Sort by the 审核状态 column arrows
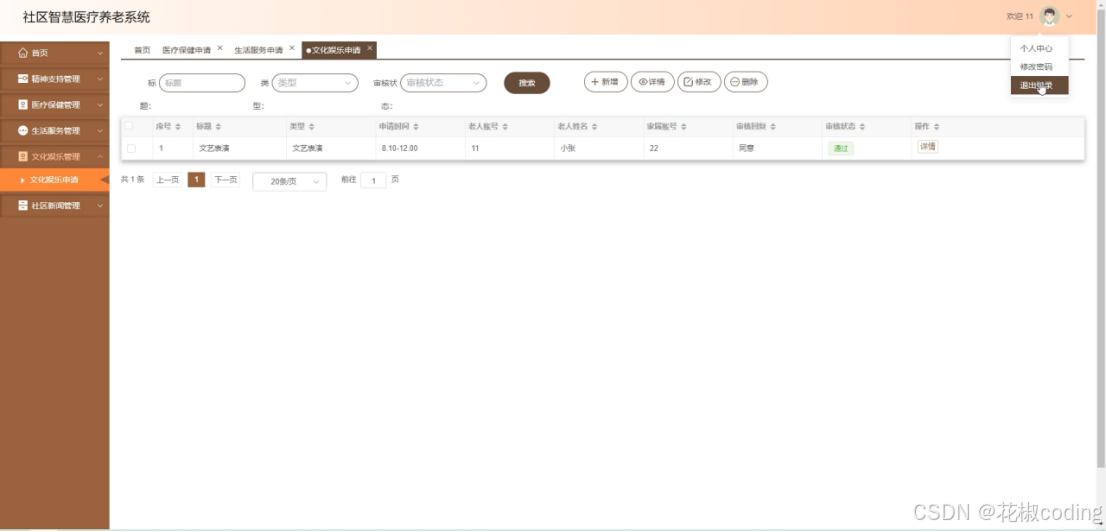The height and width of the screenshot is (532, 1106). tap(862, 126)
